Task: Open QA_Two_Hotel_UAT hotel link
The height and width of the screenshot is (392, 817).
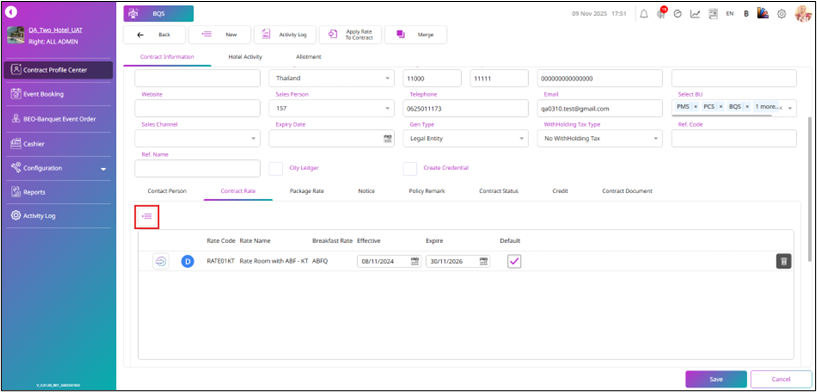Action: point(55,30)
